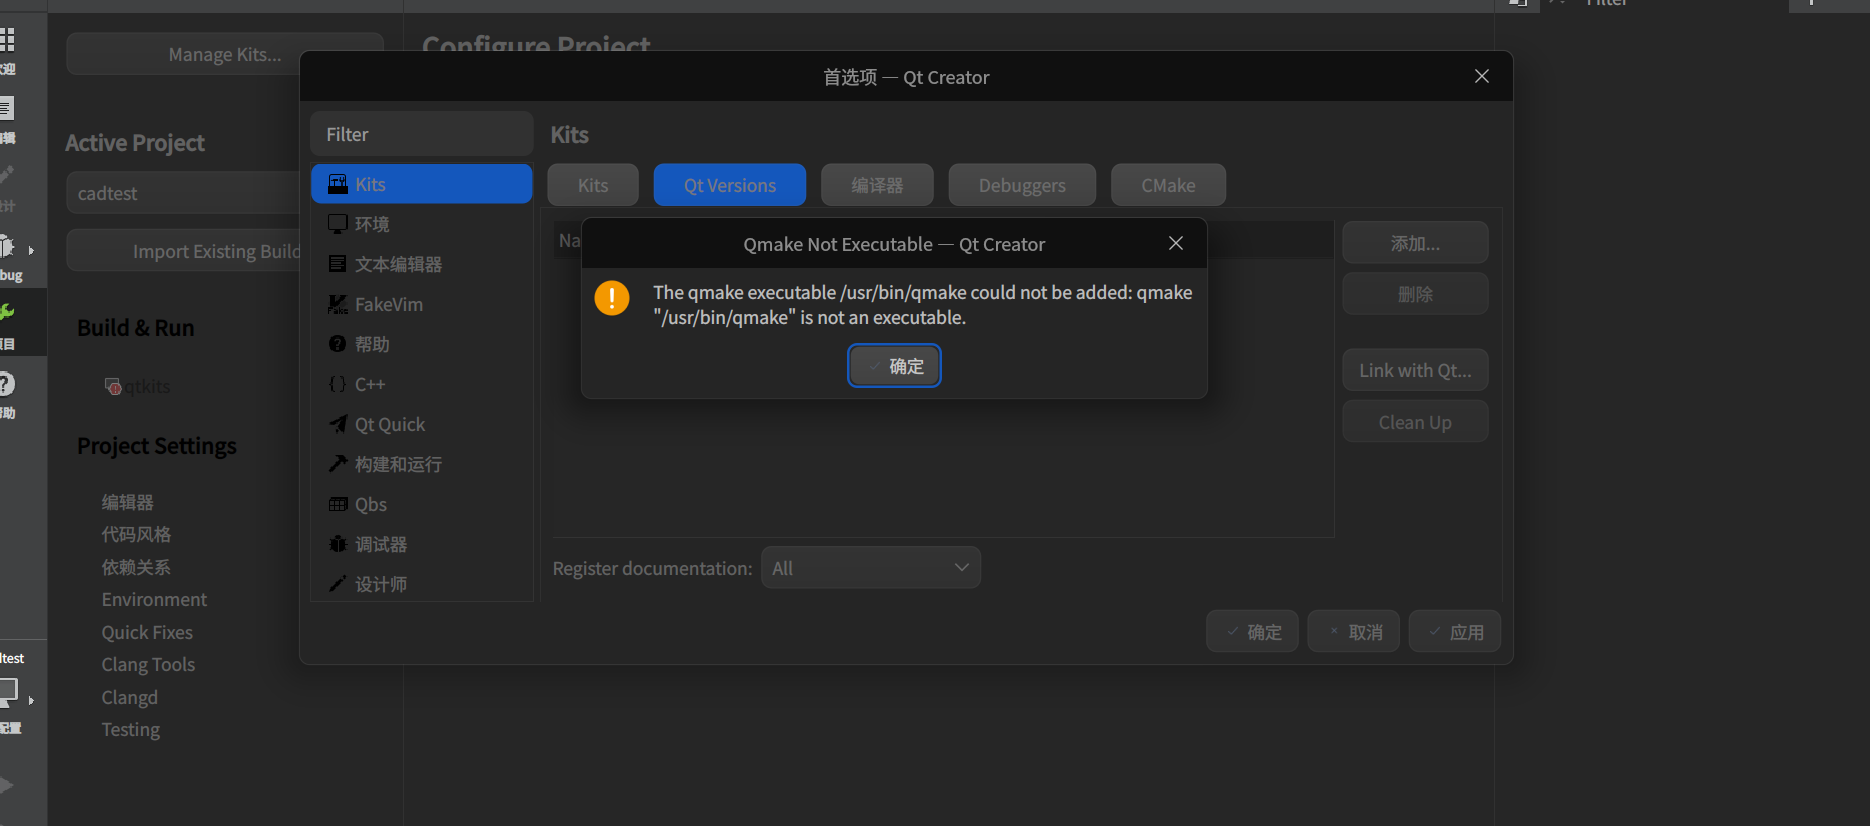Screen dimensions: 1870x826
Task: Open the Register documentation dropdown
Action: (x=871, y=568)
